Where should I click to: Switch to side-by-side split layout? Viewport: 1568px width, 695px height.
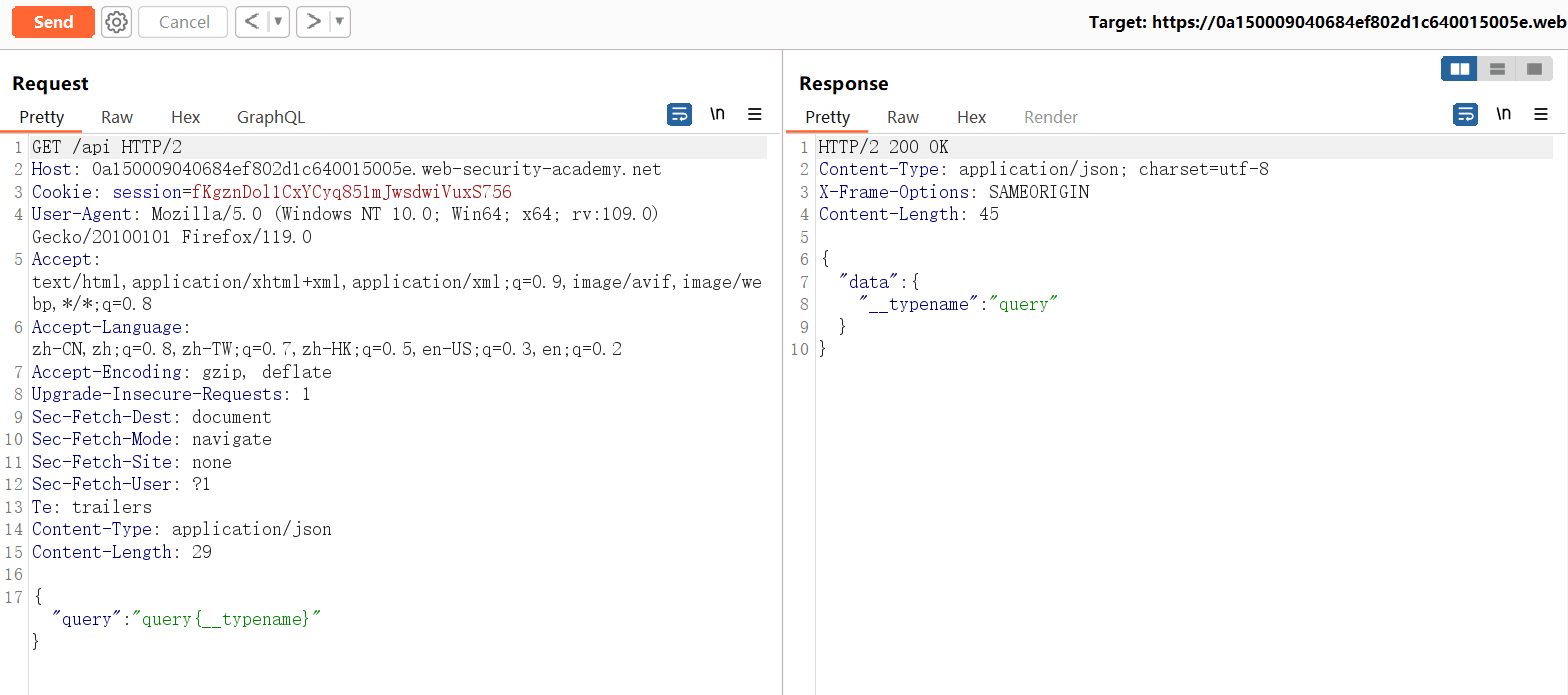click(1459, 69)
